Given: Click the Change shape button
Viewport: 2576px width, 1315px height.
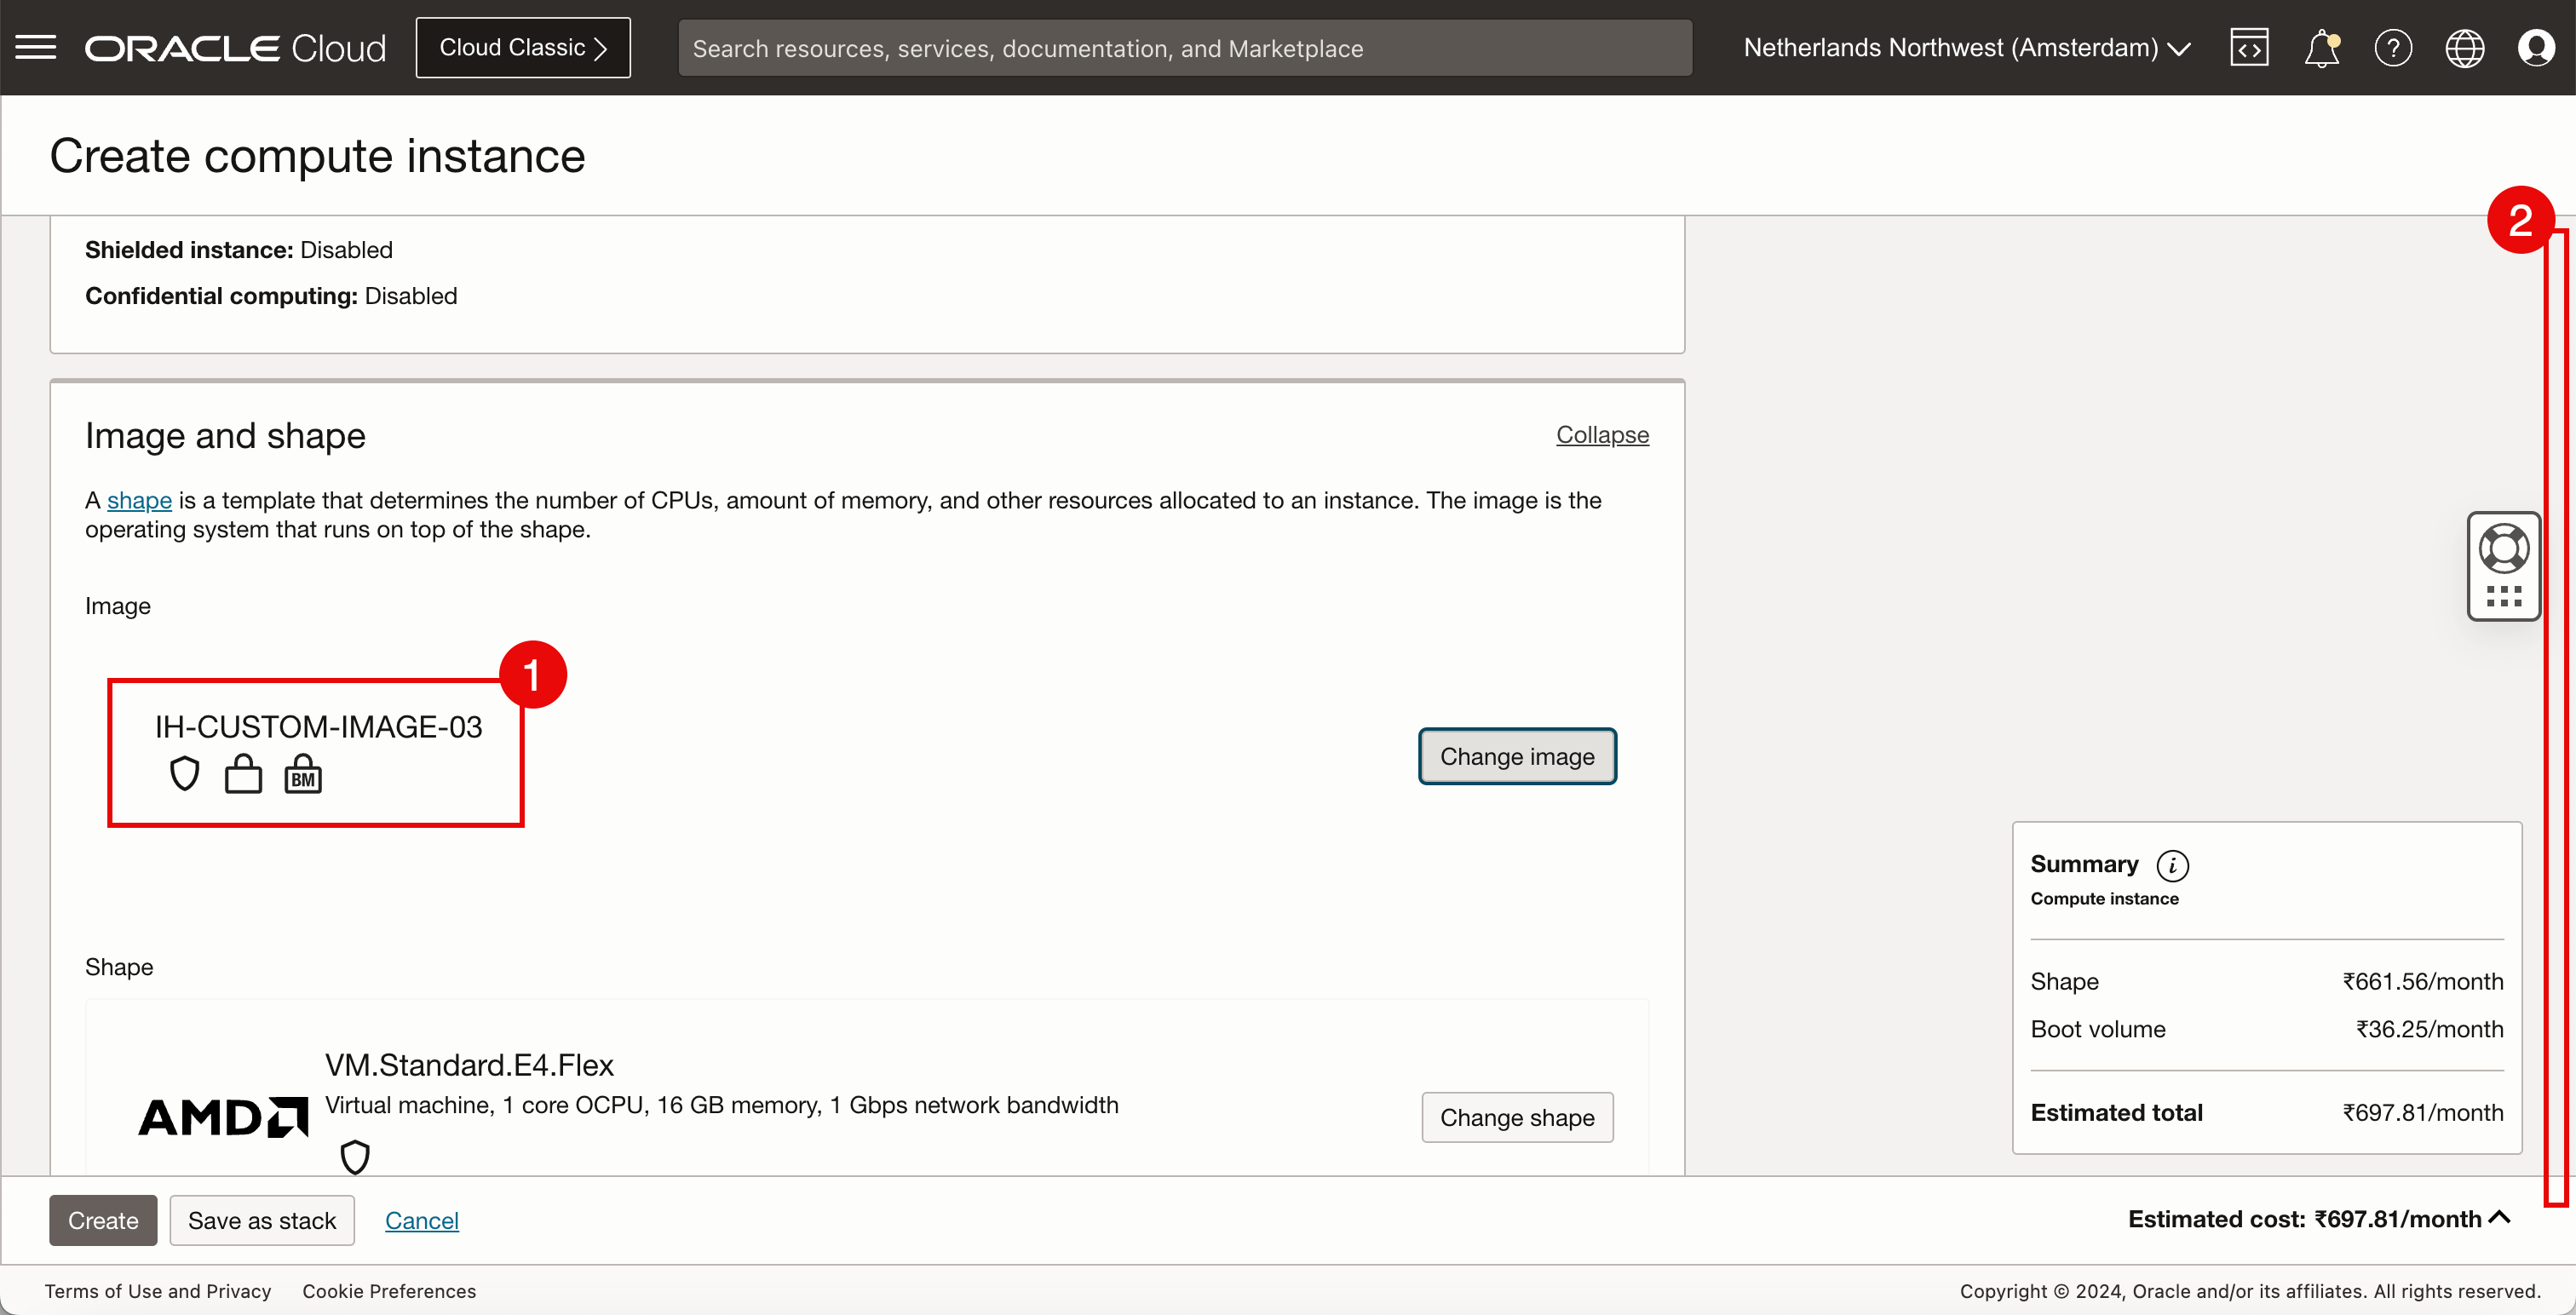Looking at the screenshot, I should pyautogui.click(x=1517, y=1117).
